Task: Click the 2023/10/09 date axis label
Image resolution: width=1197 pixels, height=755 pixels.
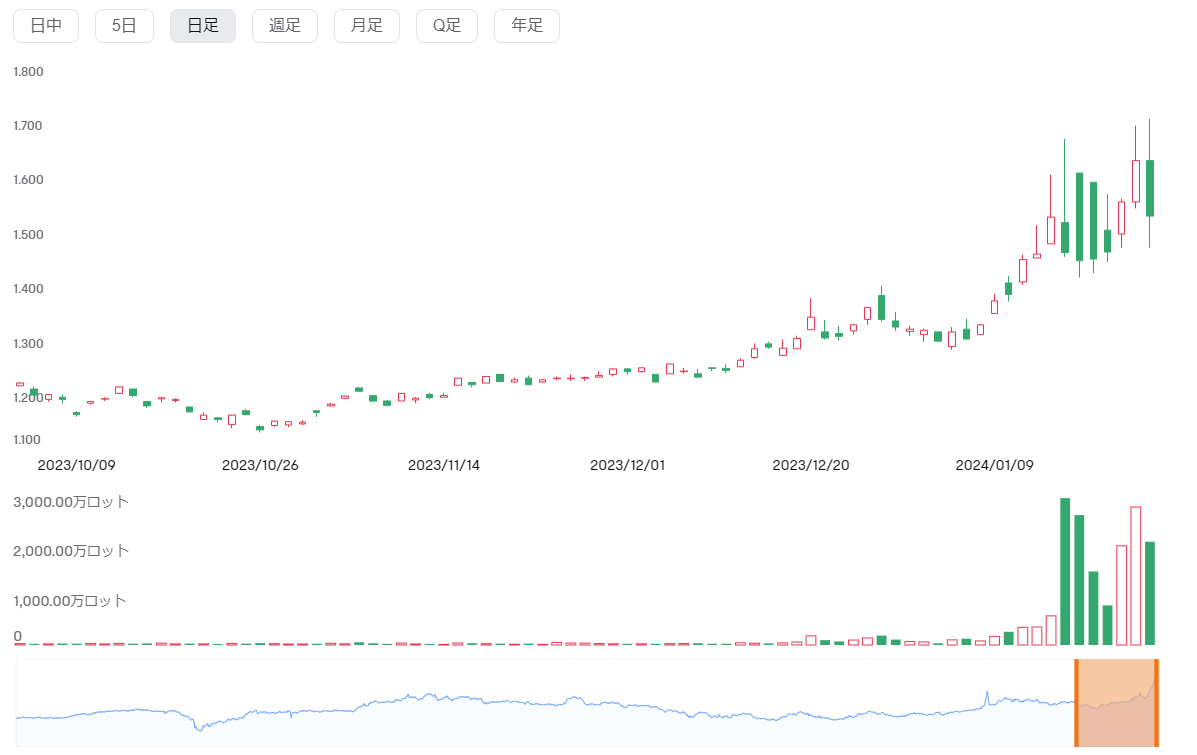Action: point(76,465)
